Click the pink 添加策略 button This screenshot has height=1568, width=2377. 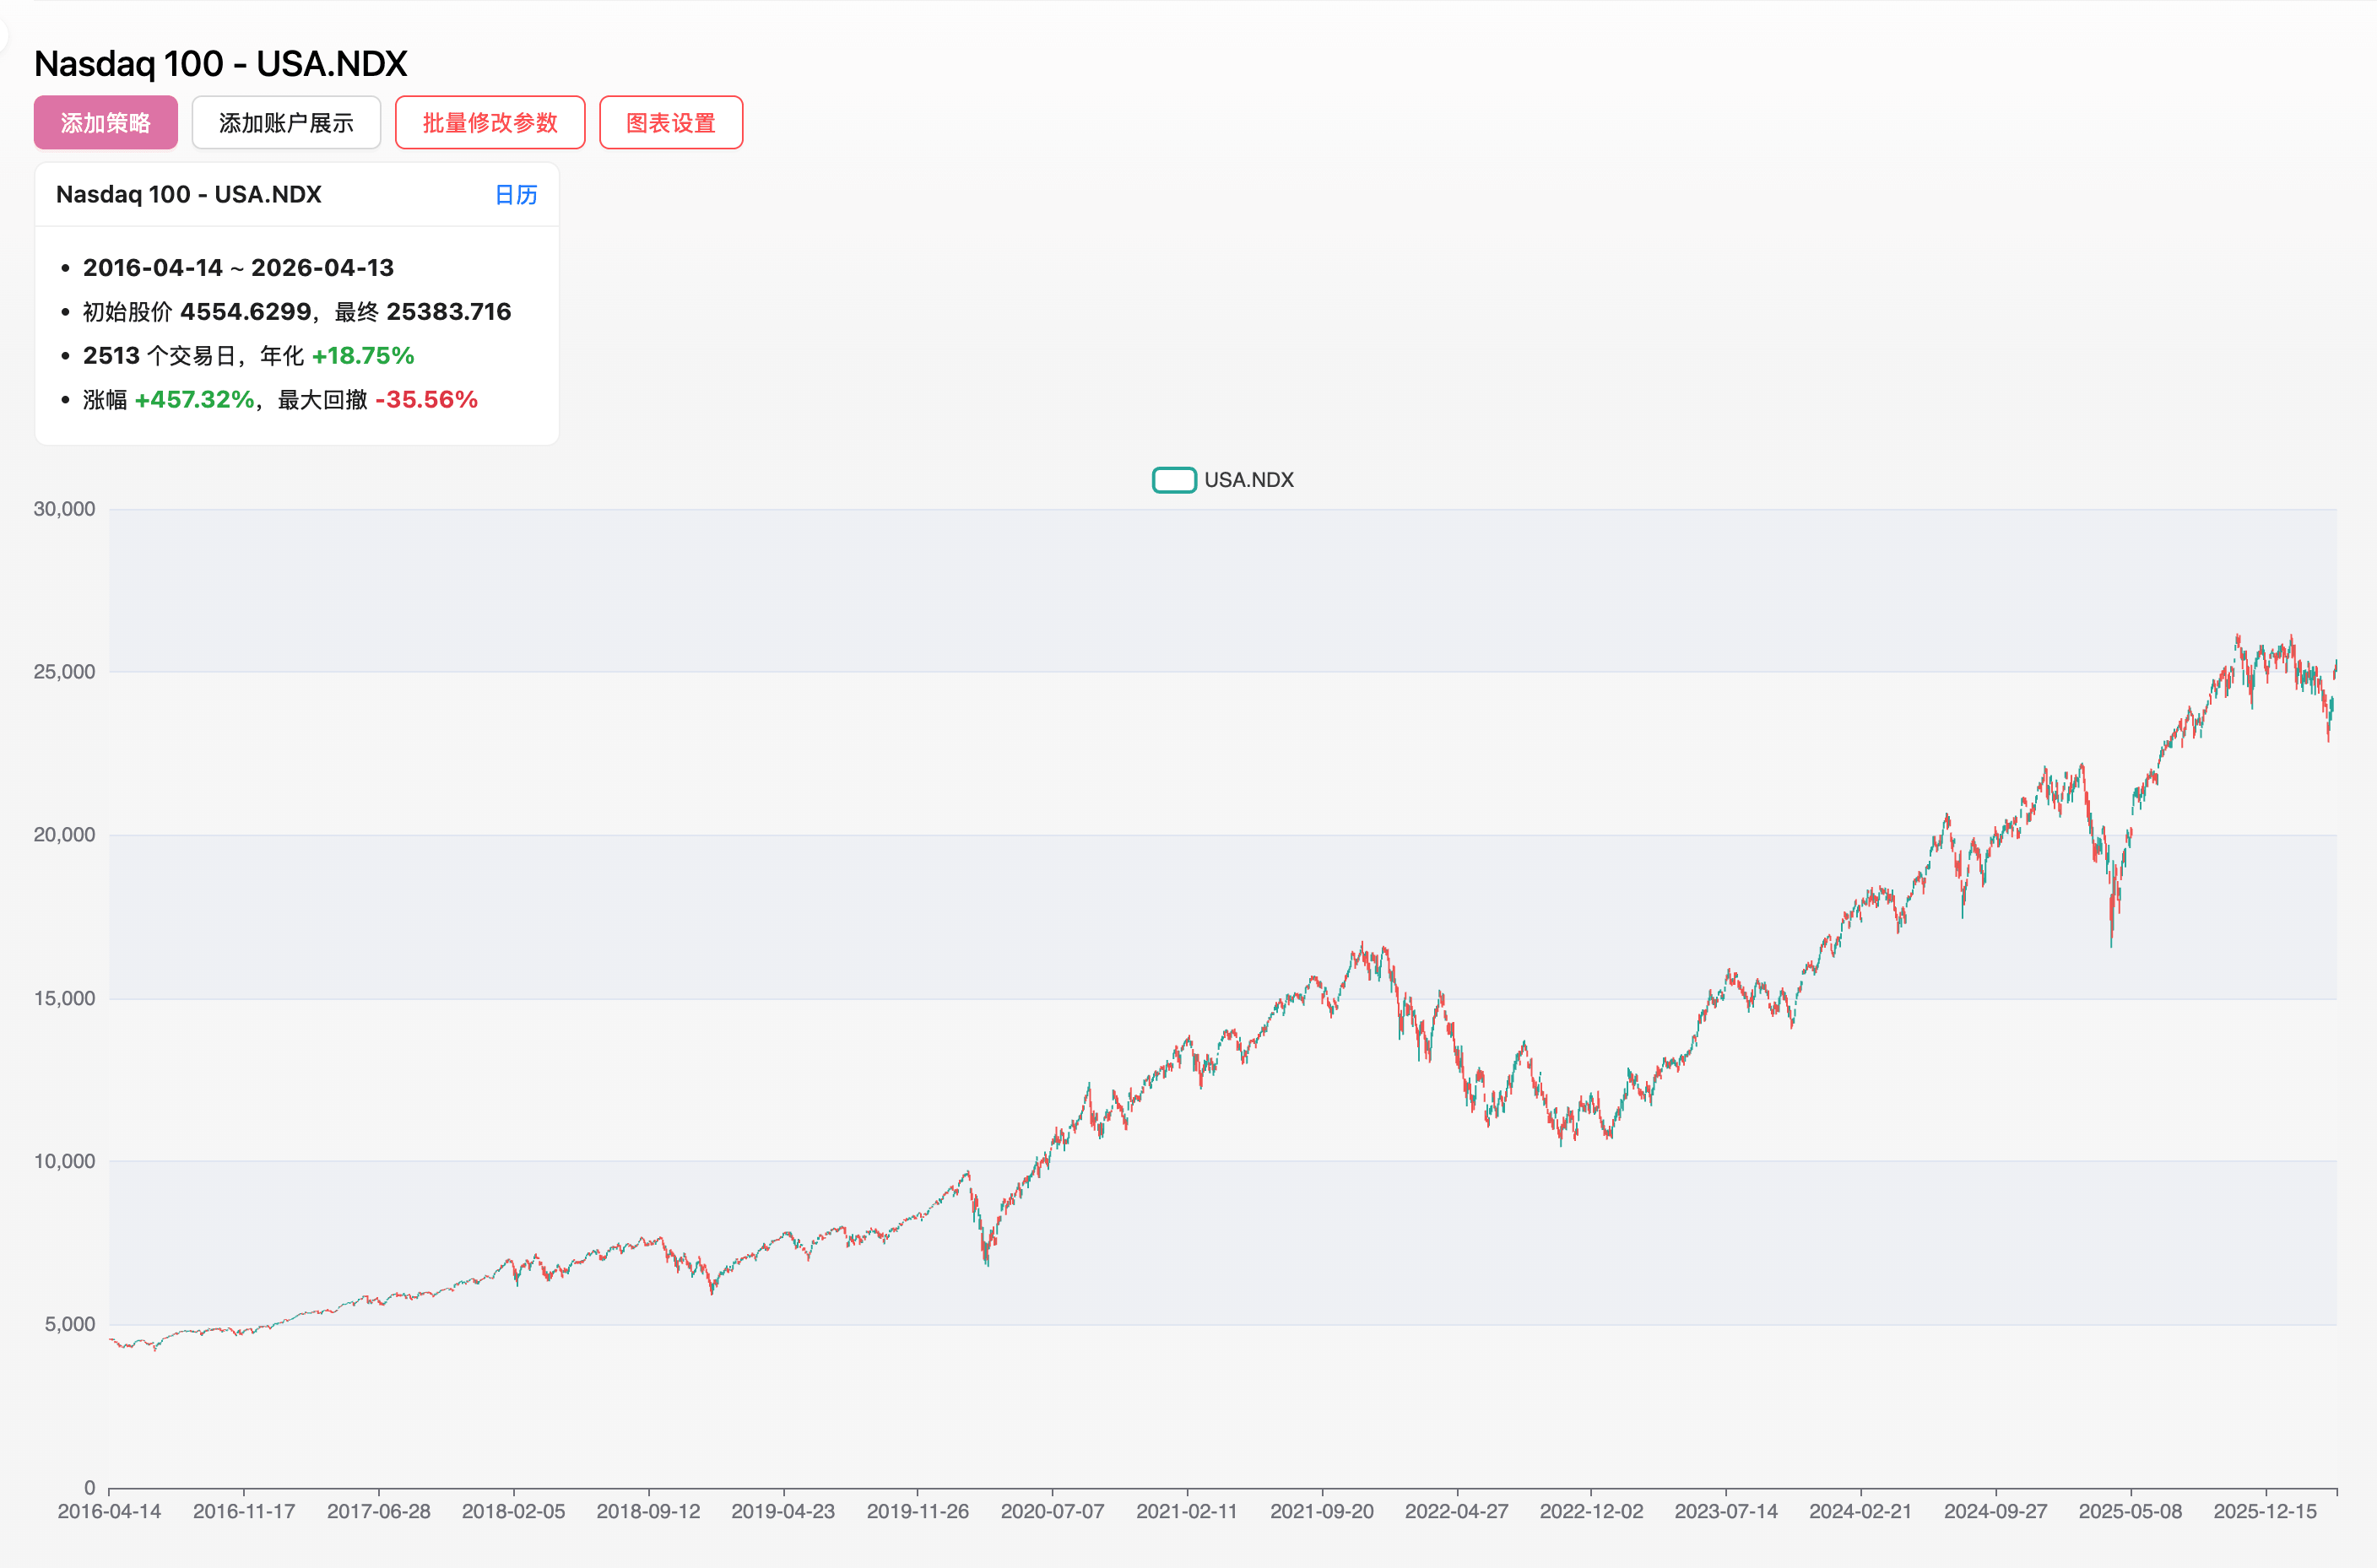click(x=105, y=123)
